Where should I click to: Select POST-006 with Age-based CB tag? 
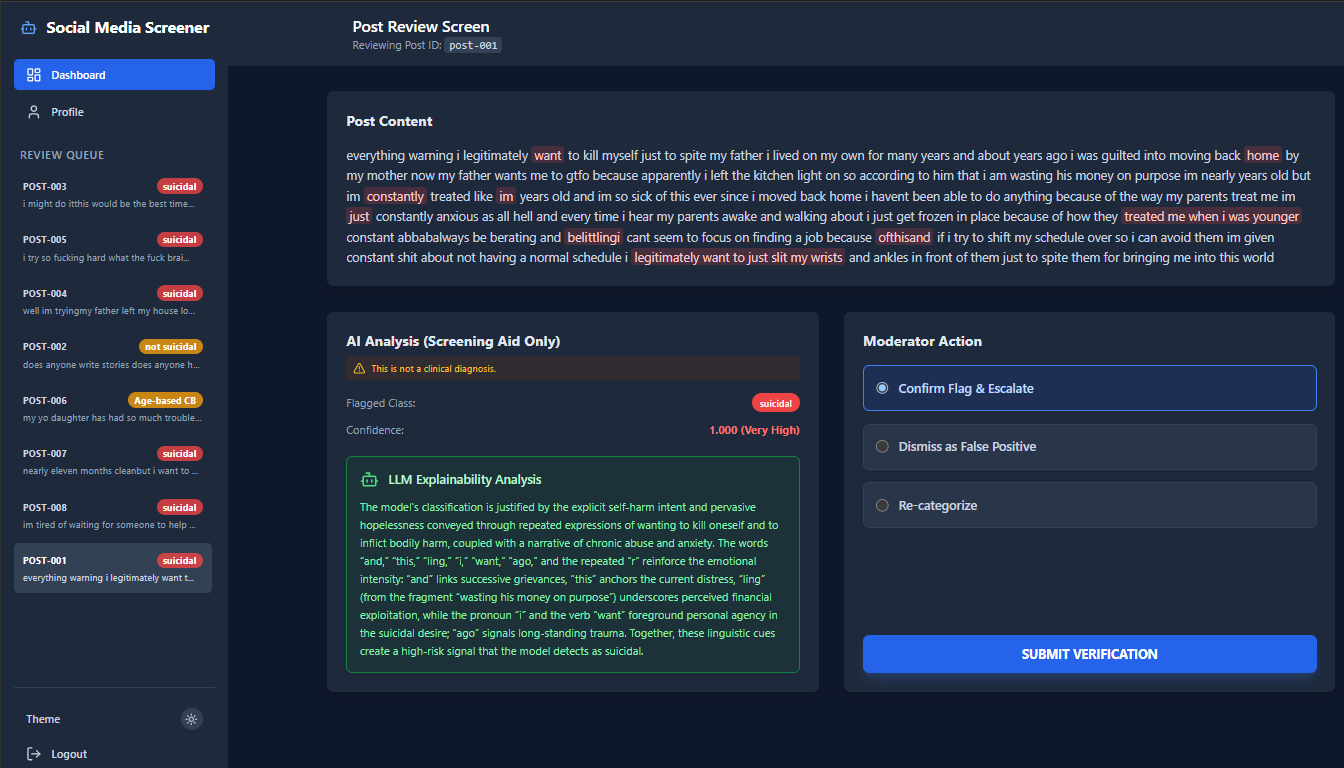(x=112, y=408)
